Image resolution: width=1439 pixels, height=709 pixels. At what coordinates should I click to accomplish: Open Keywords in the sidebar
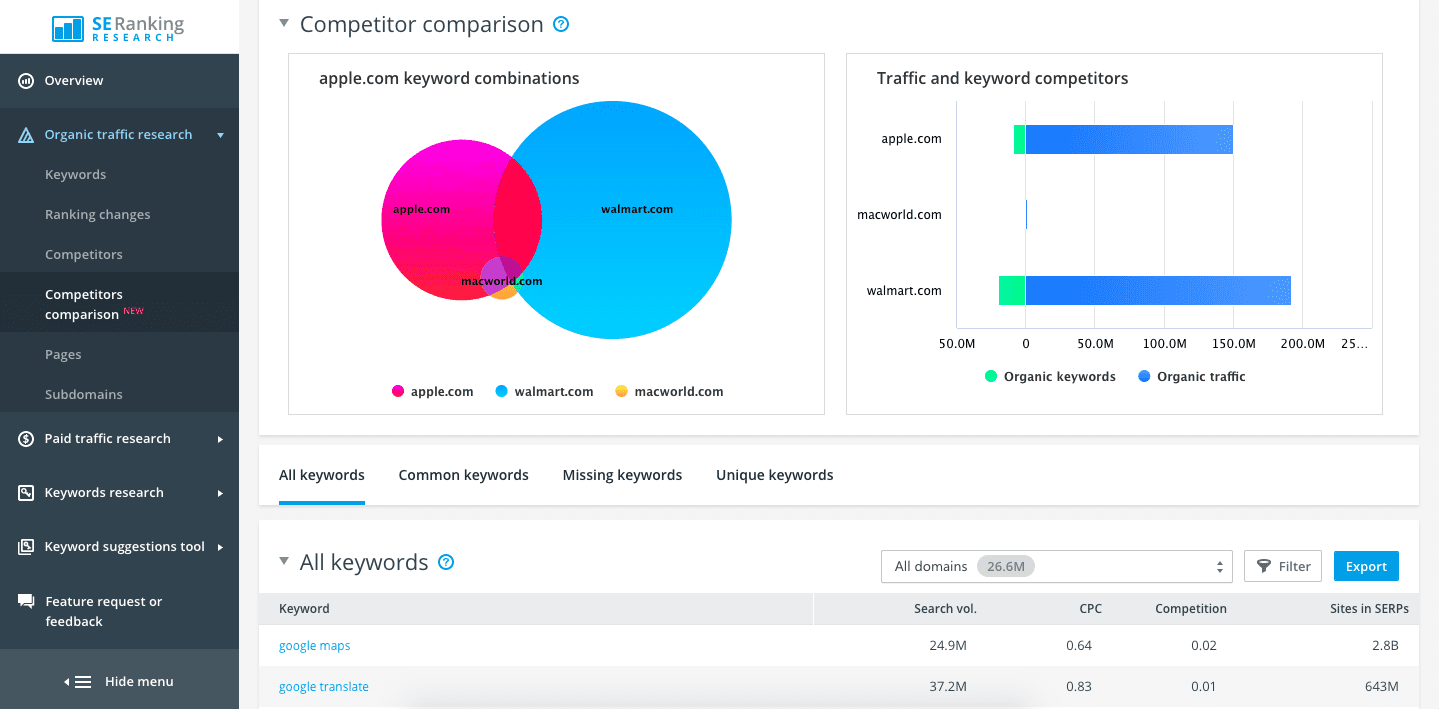pos(75,175)
